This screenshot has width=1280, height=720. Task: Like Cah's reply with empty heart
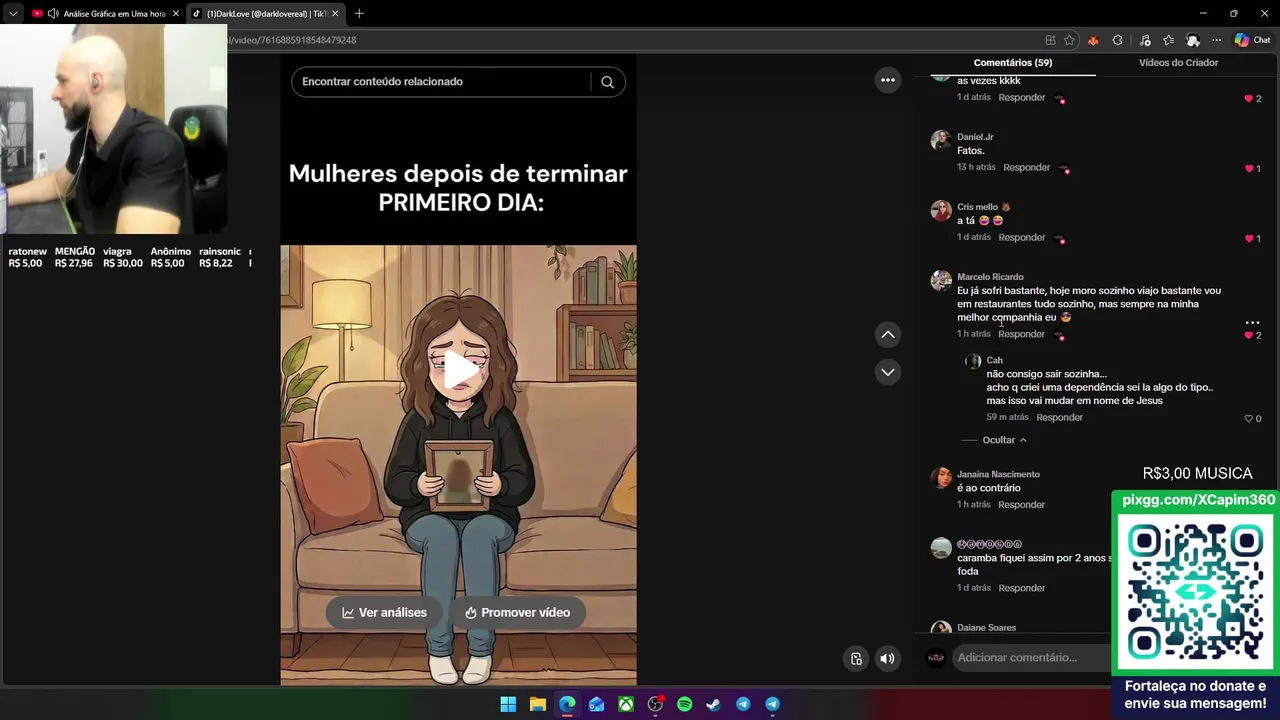1249,419
